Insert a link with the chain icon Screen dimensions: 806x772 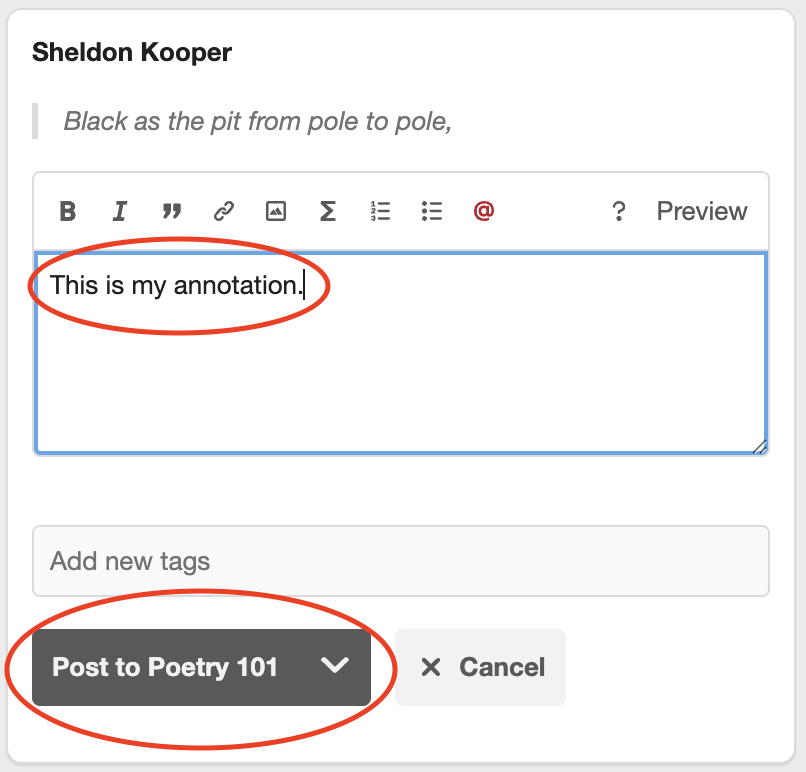tap(224, 211)
